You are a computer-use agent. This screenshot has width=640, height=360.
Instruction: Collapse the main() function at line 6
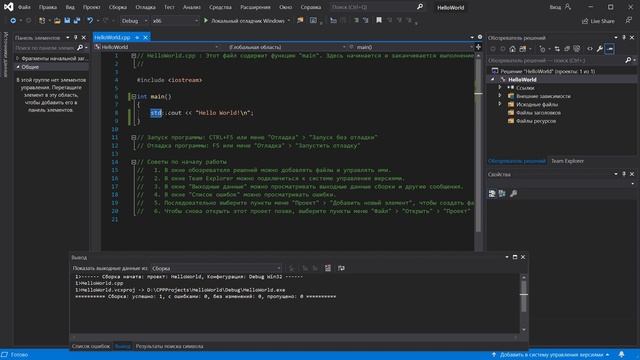[133, 97]
